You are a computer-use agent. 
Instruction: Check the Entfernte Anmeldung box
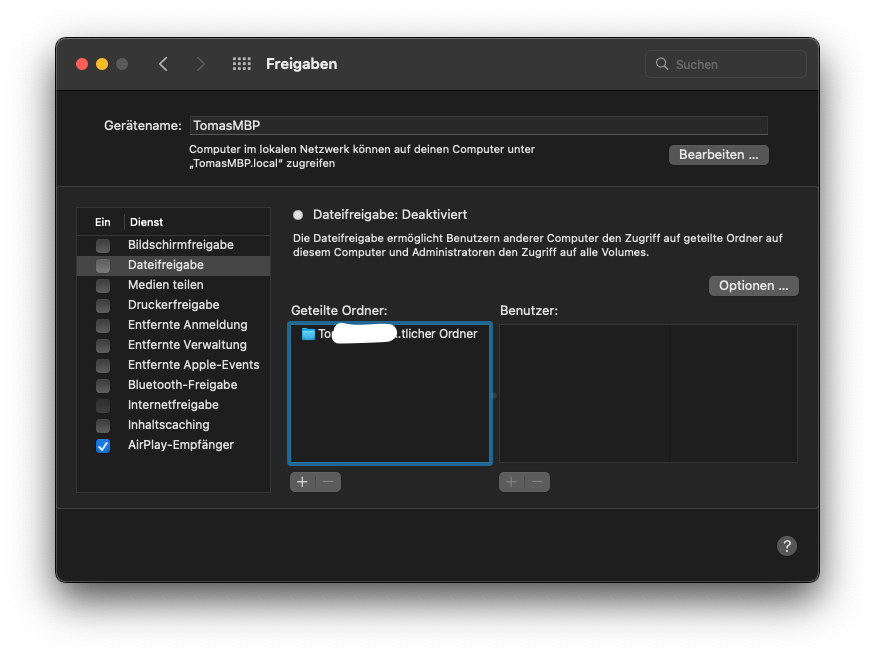[x=103, y=325]
